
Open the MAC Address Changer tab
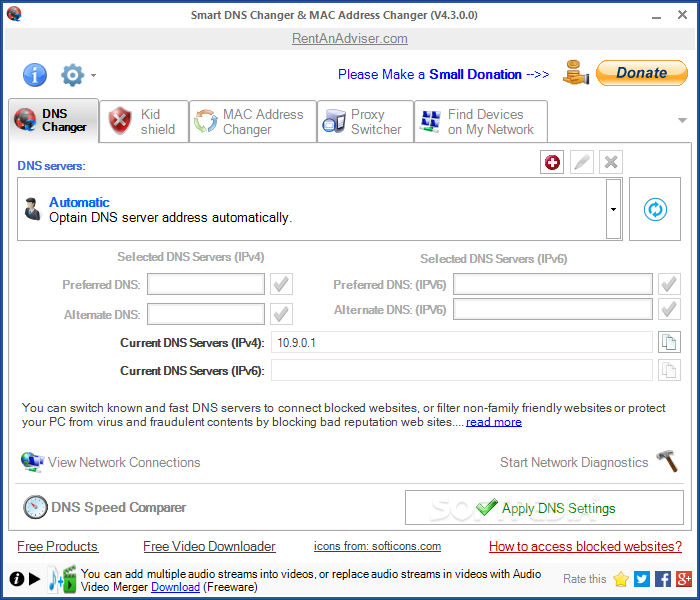(252, 121)
